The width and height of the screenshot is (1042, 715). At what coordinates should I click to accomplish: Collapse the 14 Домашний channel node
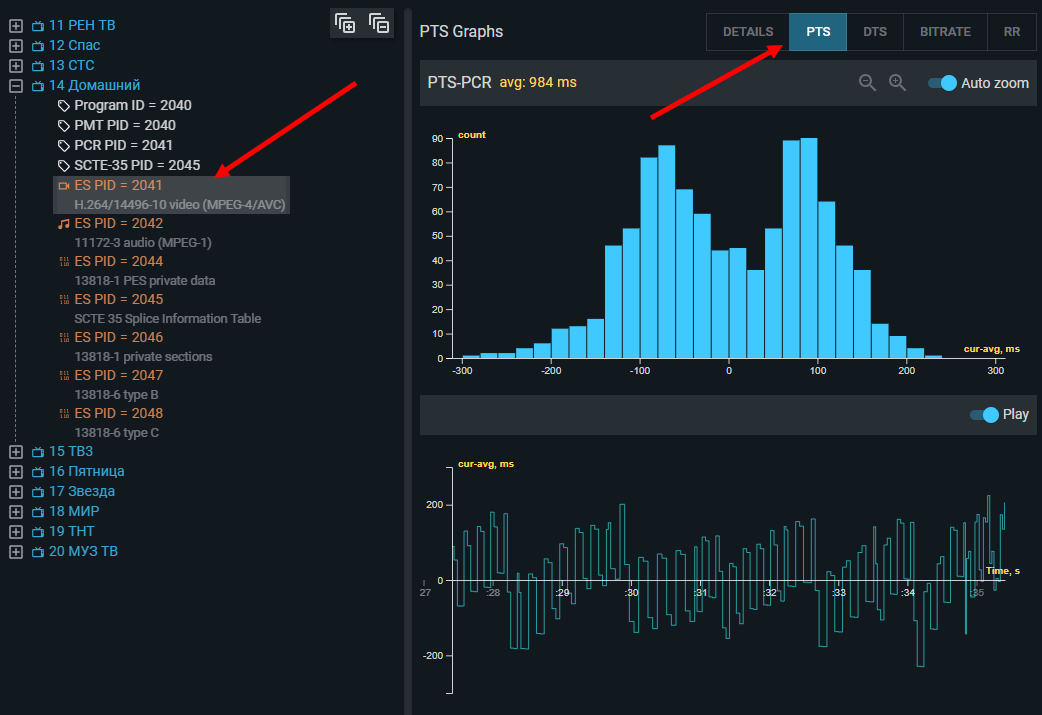pyautogui.click(x=16, y=86)
